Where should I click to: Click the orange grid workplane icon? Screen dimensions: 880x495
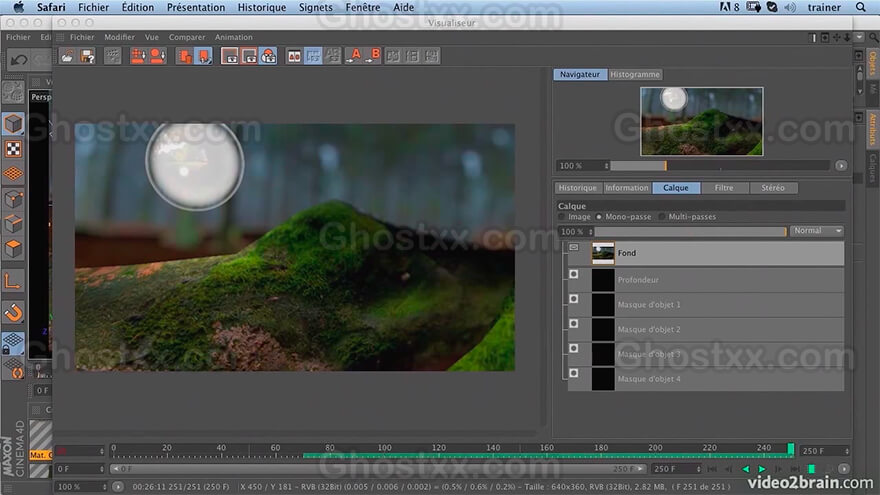pos(13,174)
